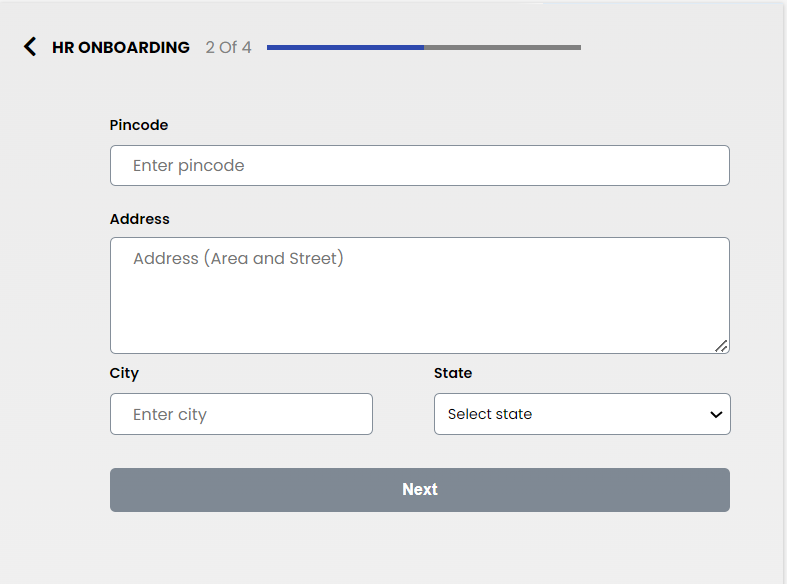Click the Next button
Viewport: 787px width, 584px height.
(x=420, y=490)
